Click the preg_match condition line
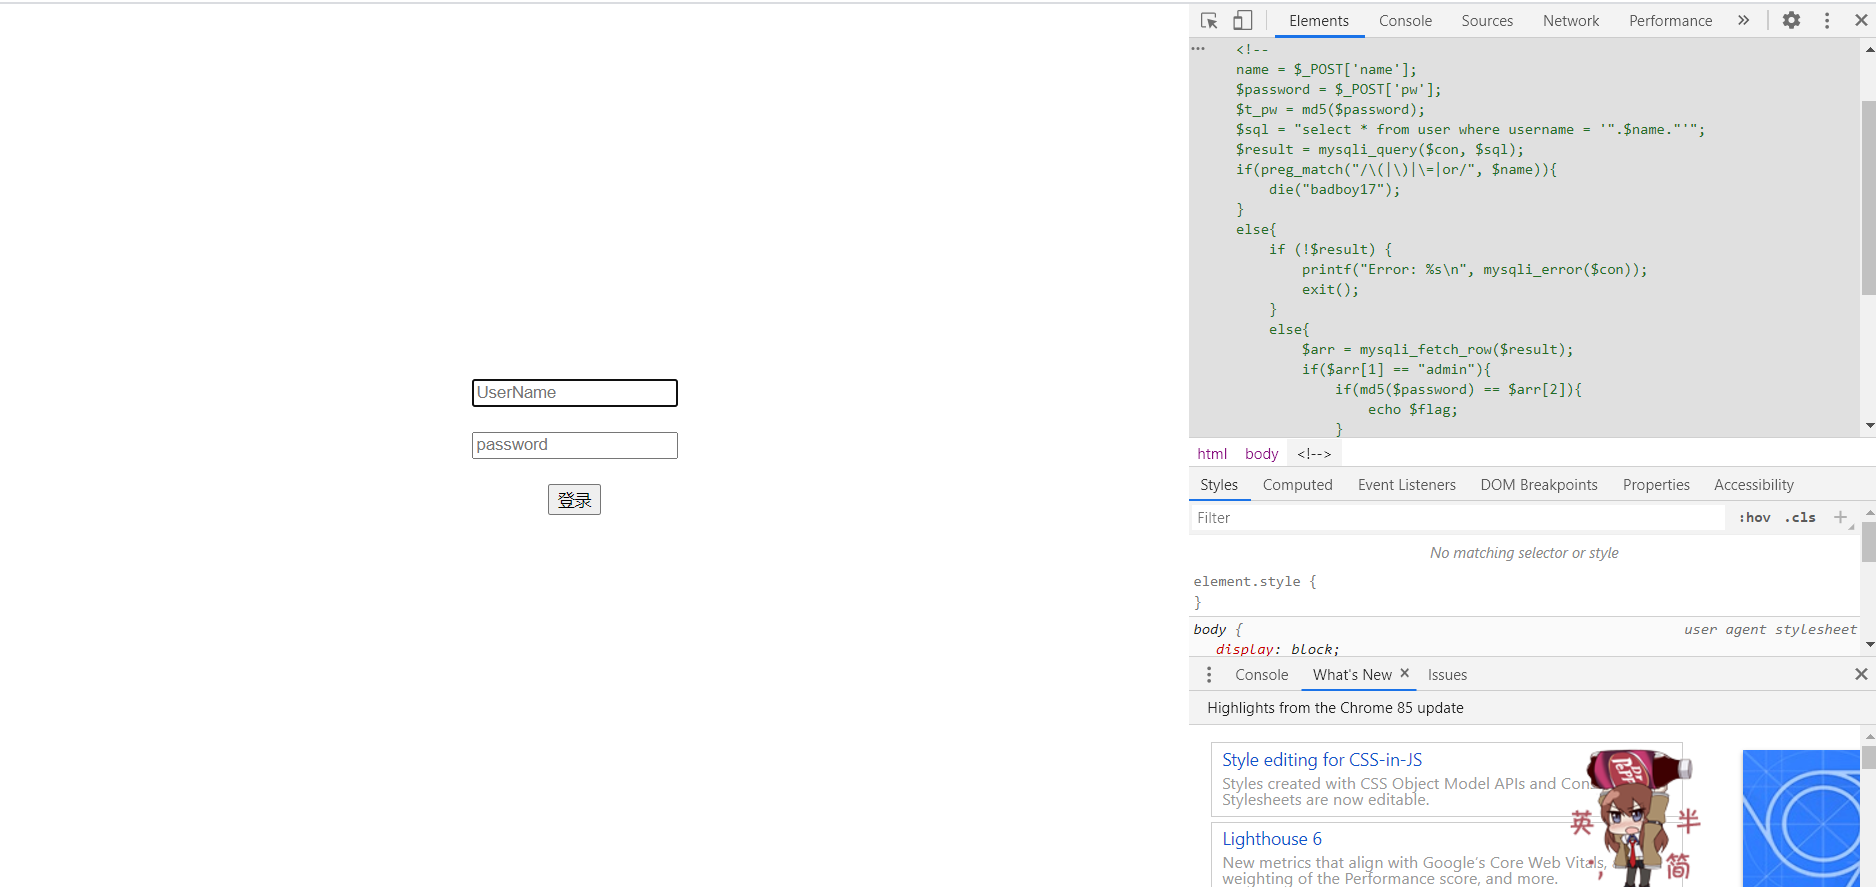 1396,169
